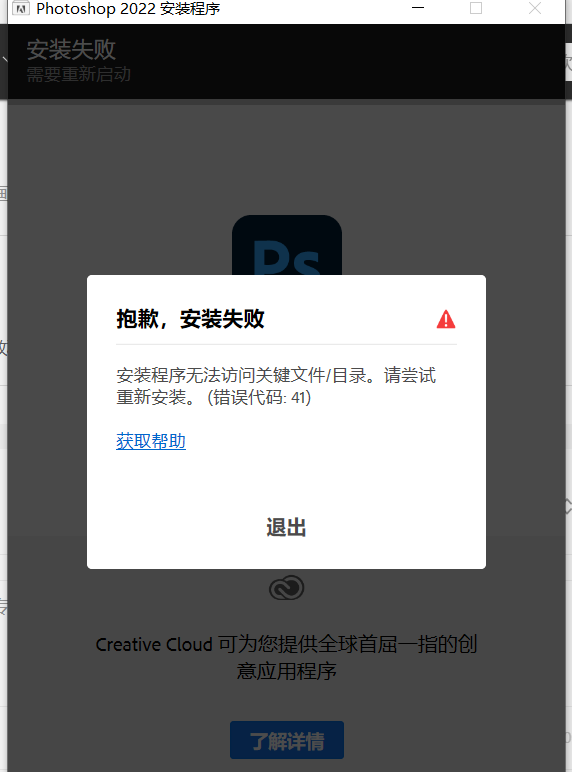The height and width of the screenshot is (772, 572).
Task: Open the 获取帮助 help link
Action: pyautogui.click(x=151, y=441)
